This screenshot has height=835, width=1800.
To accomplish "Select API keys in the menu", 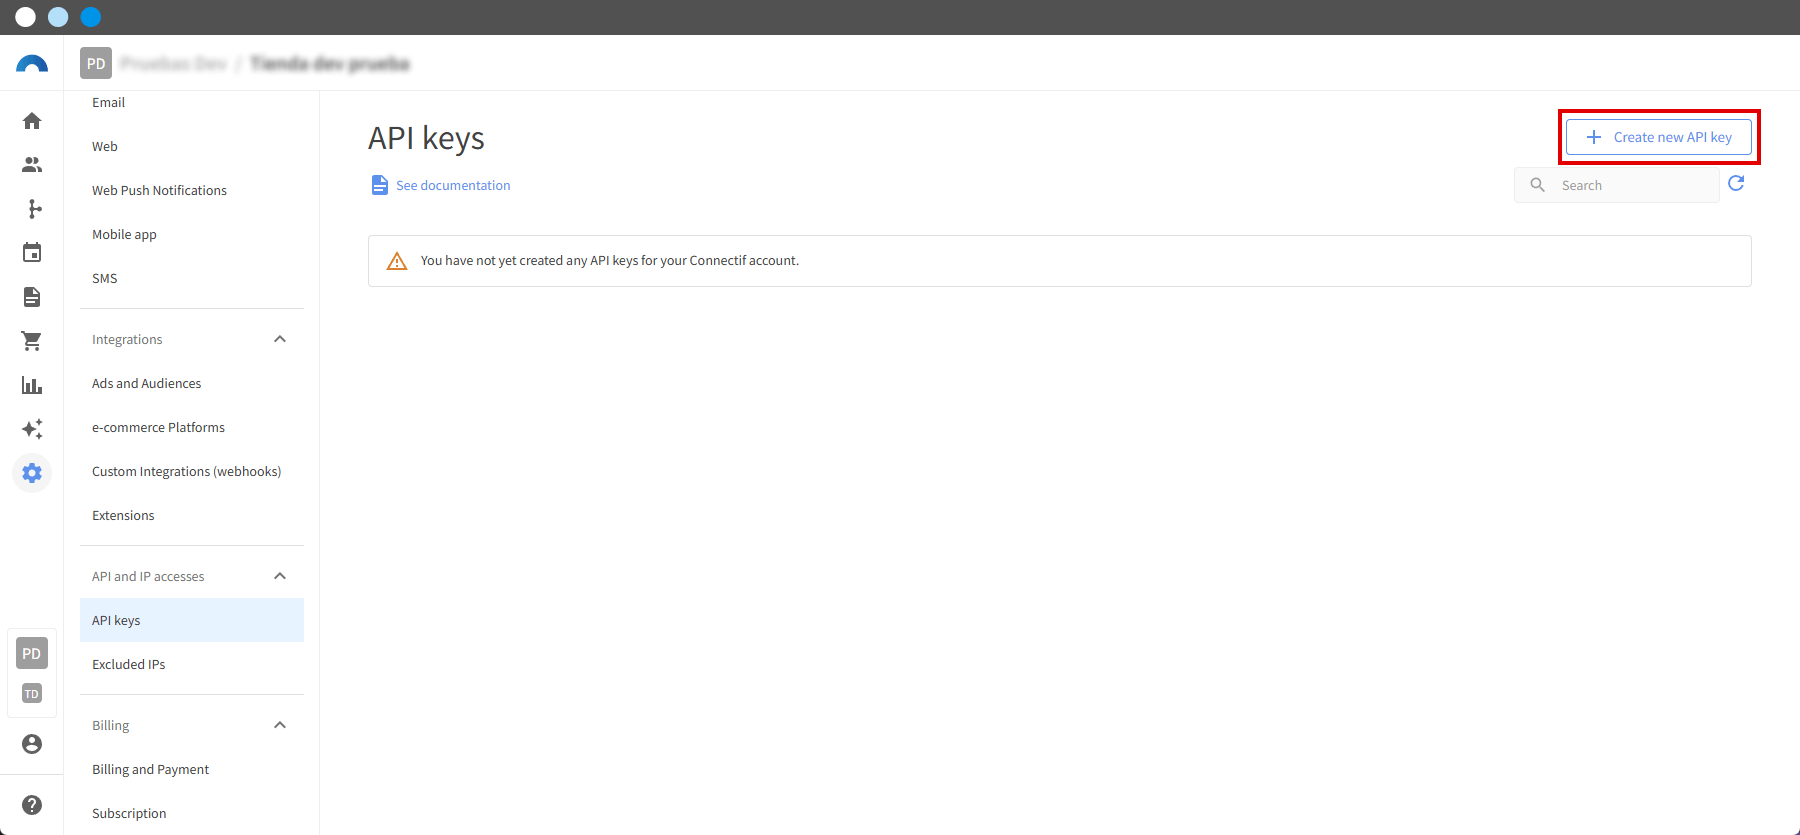I will (x=192, y=620).
